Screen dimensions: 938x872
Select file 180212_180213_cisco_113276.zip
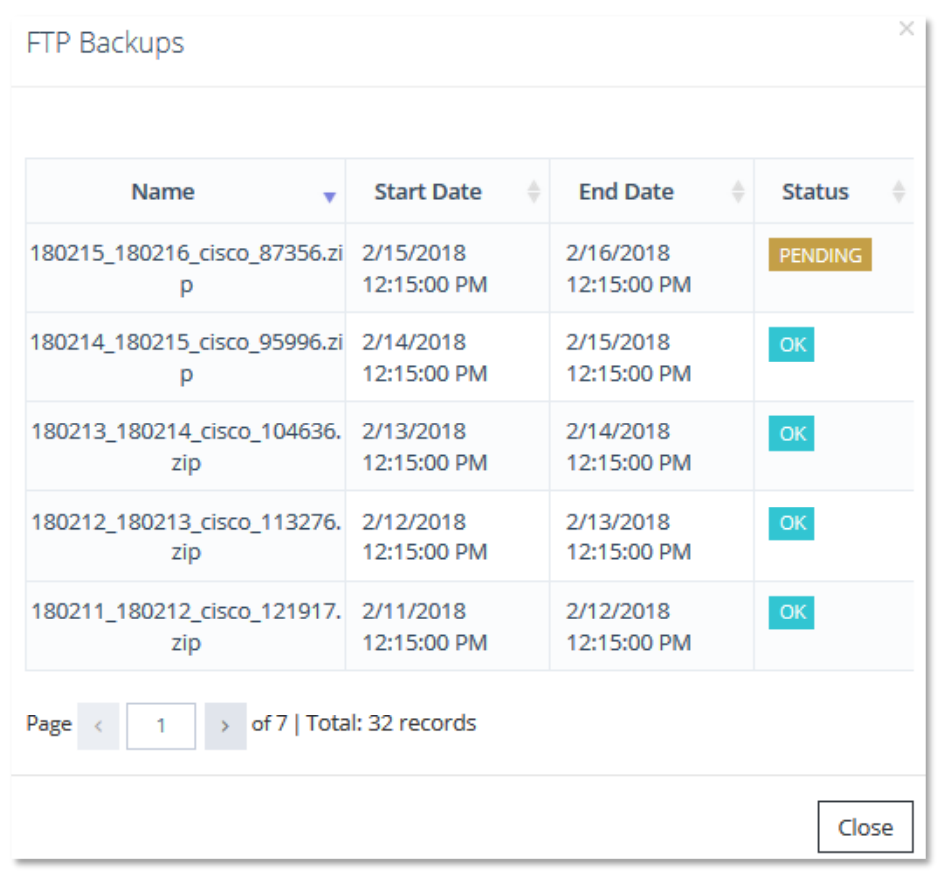pos(186,536)
